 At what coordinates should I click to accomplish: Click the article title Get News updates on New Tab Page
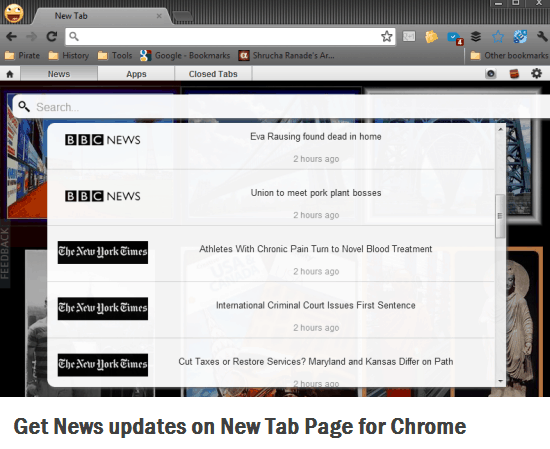240,427
